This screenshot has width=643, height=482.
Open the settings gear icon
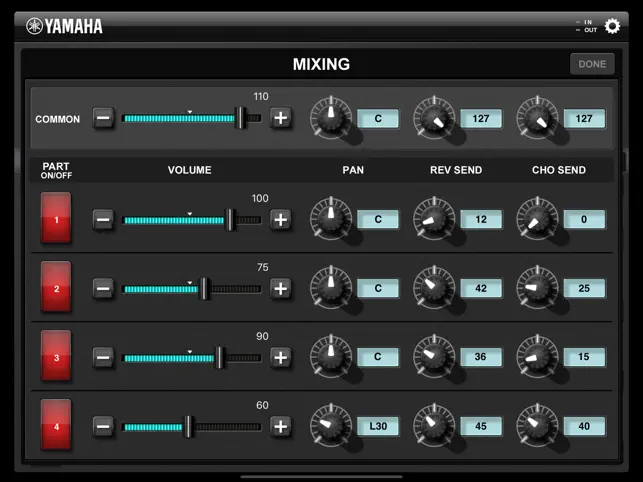coord(612,26)
